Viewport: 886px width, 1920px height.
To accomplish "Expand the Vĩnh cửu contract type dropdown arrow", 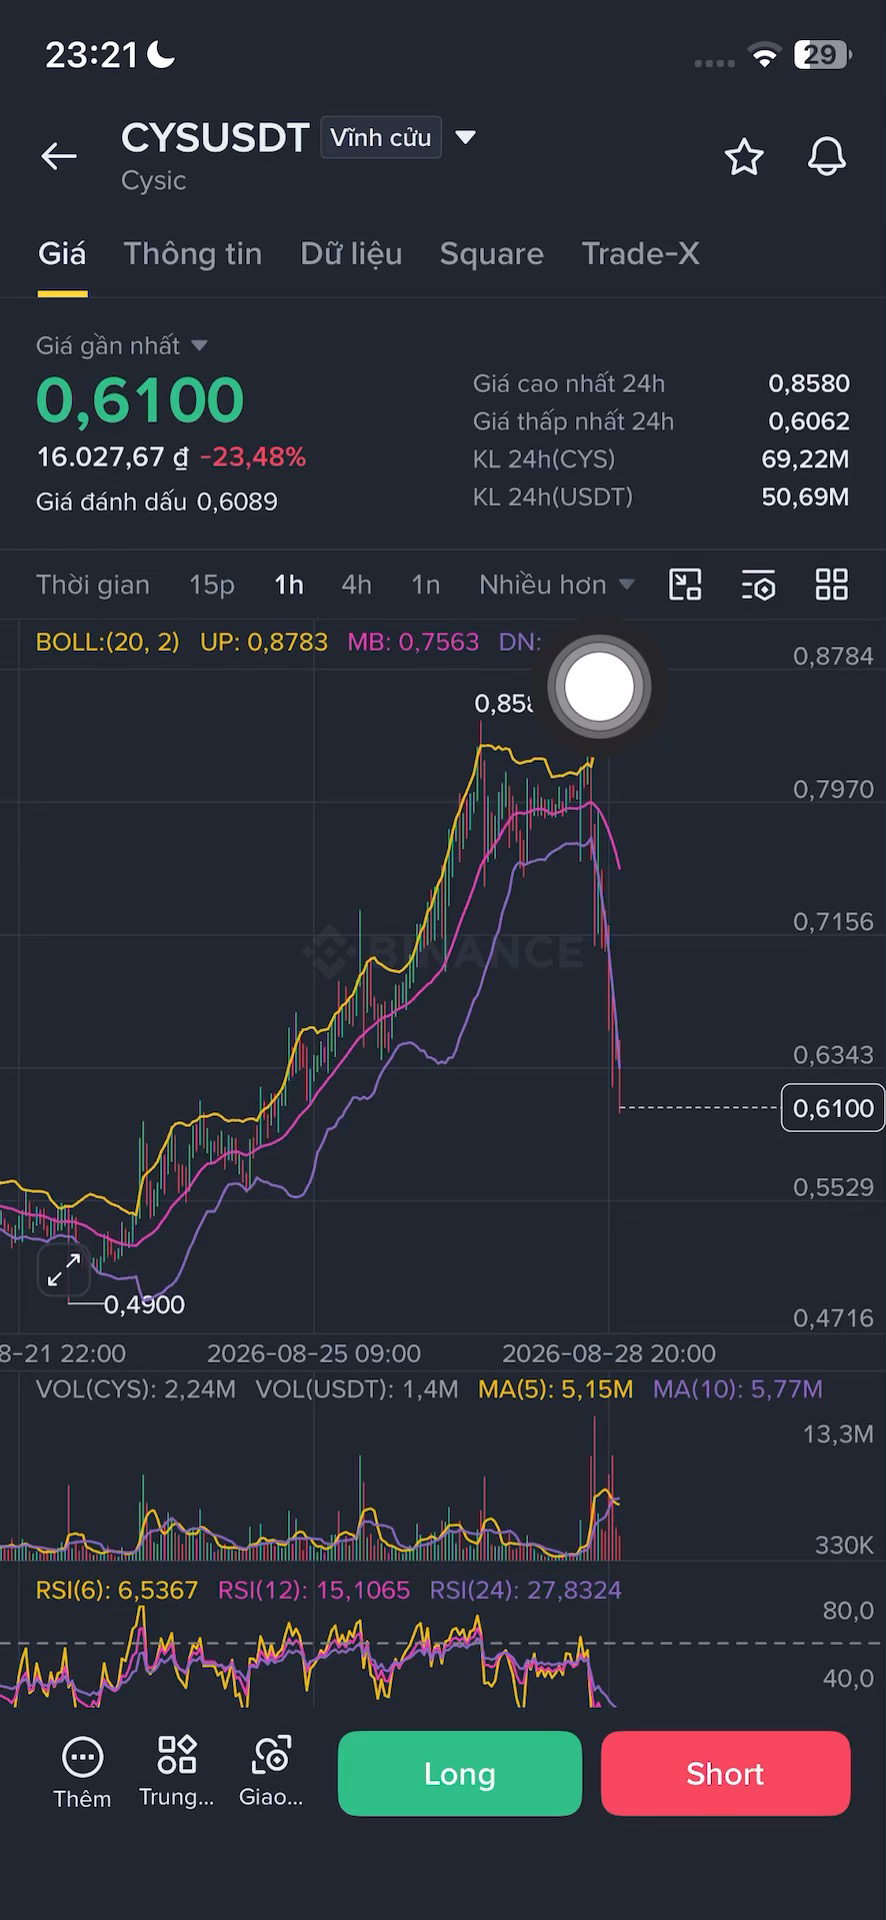I will click(x=466, y=137).
